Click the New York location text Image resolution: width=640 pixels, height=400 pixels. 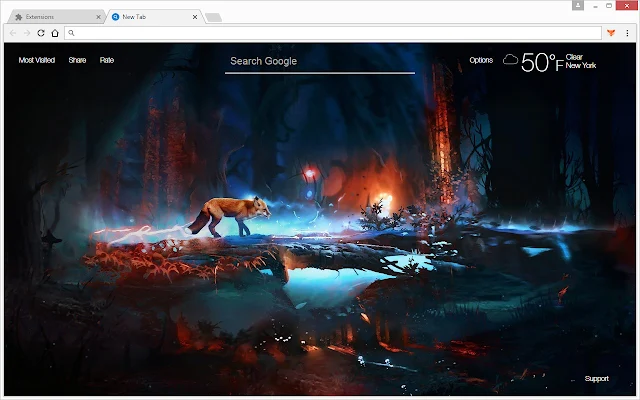581,65
